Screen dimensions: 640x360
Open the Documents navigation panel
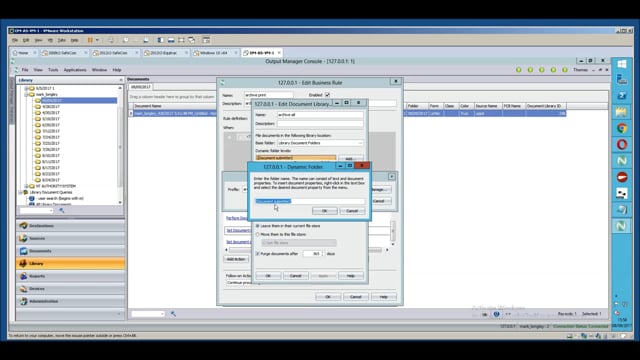[x=70, y=251]
